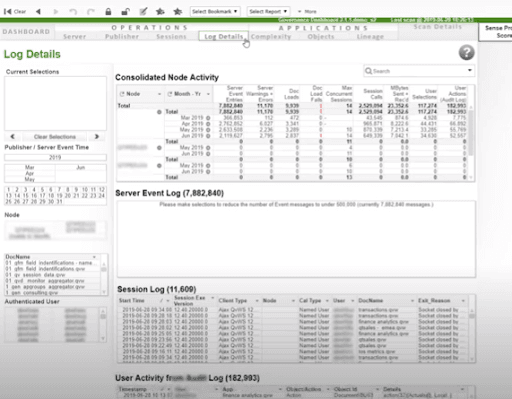This screenshot has width=512, height=399.
Task: Undo the last layout change
Action: (x=73, y=12)
